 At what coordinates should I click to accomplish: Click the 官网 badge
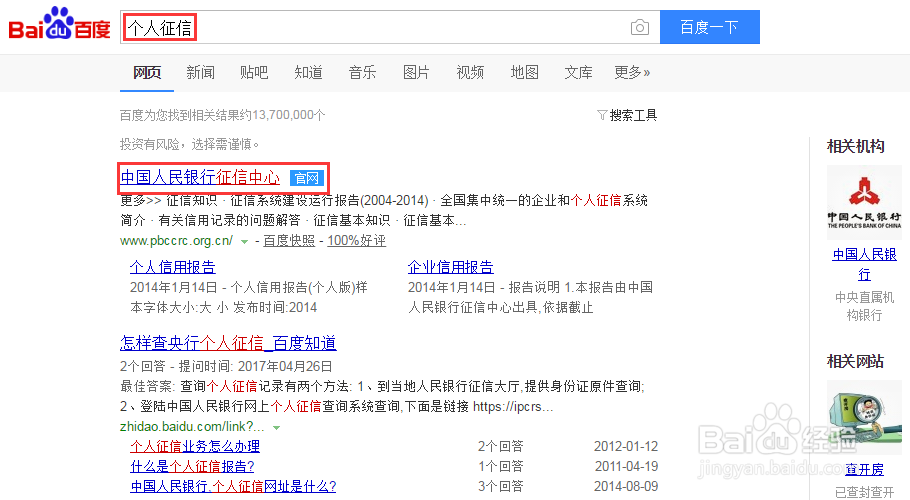306,178
